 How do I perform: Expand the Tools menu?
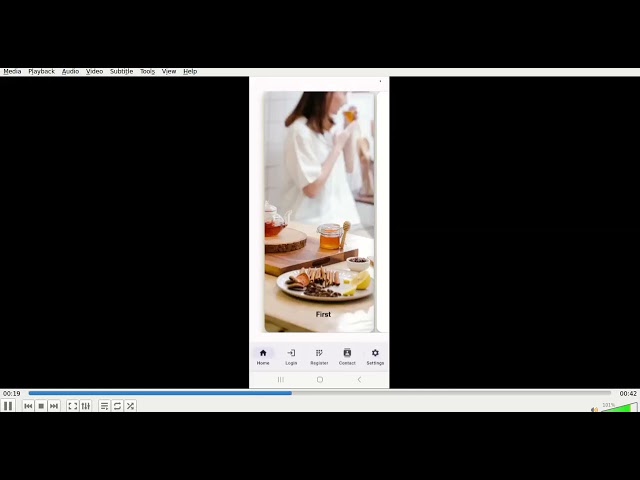pyautogui.click(x=147, y=72)
